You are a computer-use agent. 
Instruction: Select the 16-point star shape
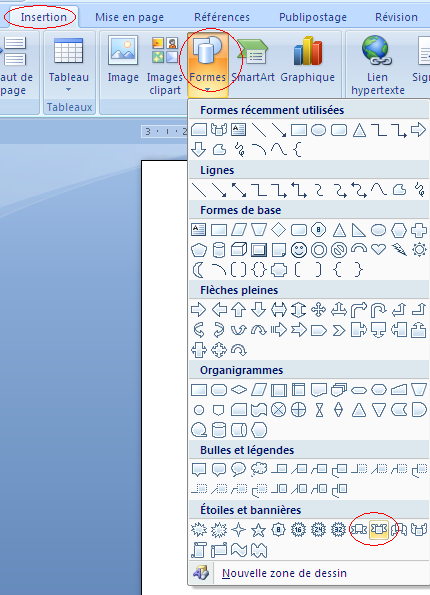pos(299,529)
